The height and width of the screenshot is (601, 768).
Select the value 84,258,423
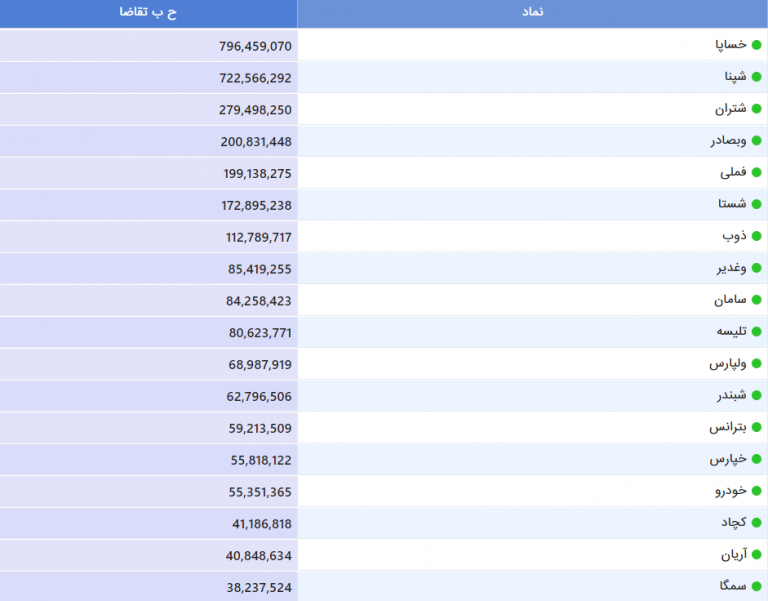click(259, 301)
